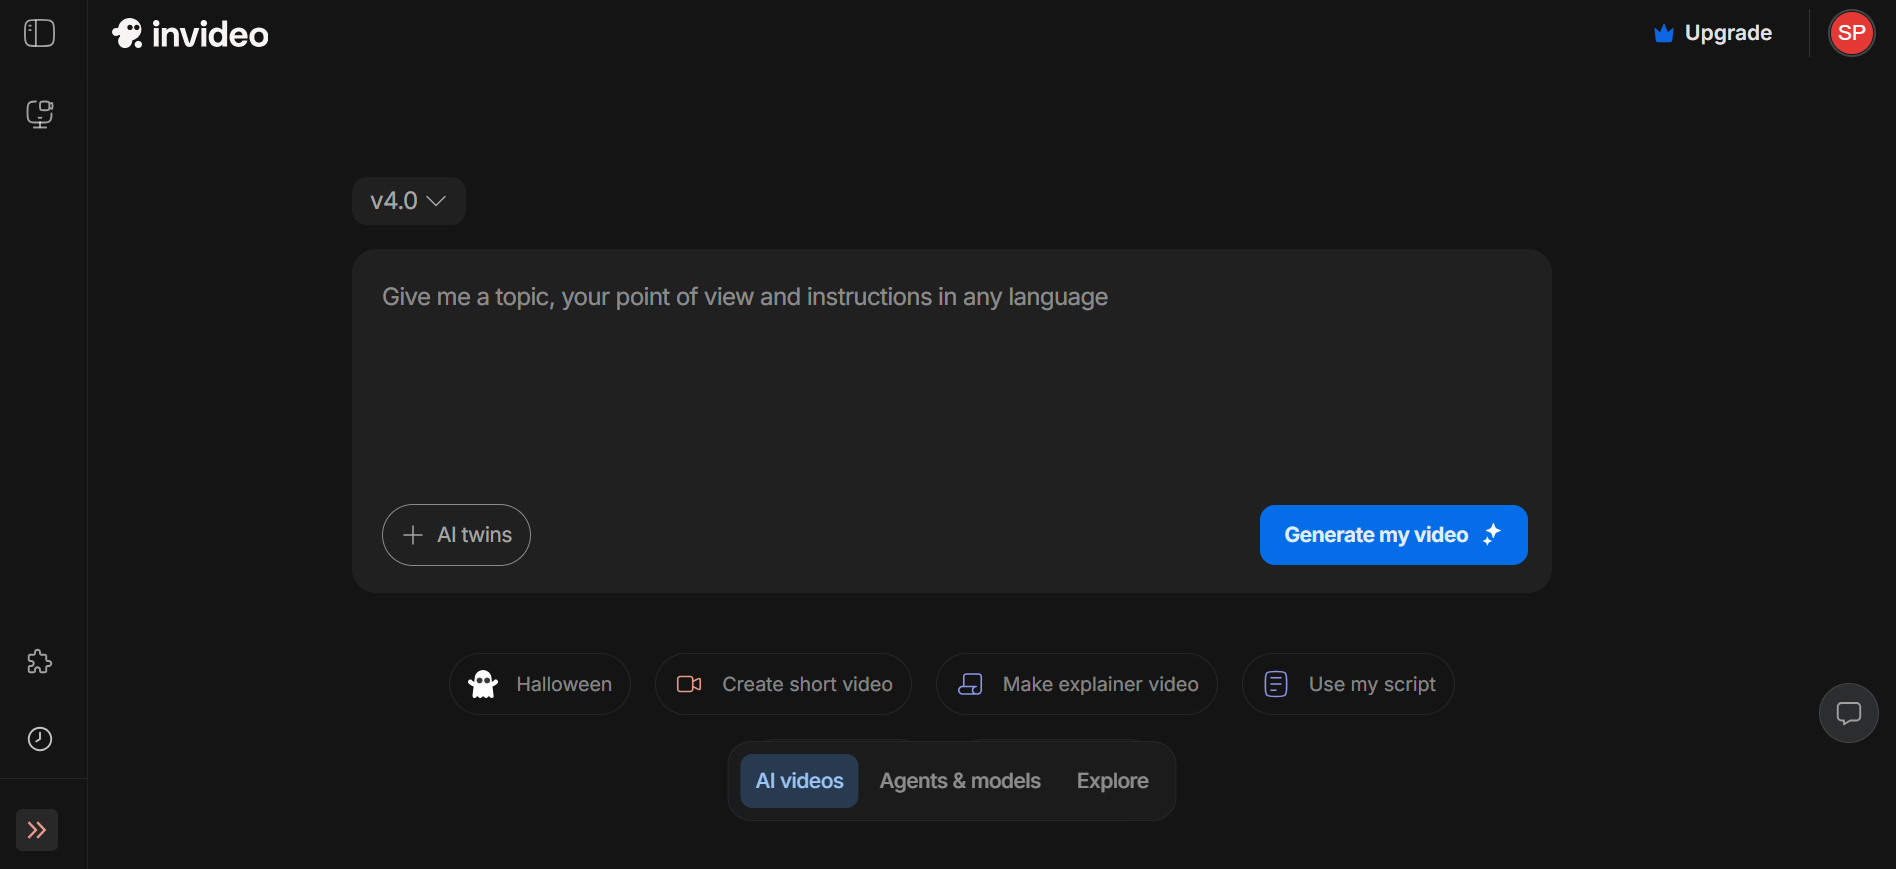Select the Halloween suggestion chip
This screenshot has width=1896, height=869.
pos(540,684)
